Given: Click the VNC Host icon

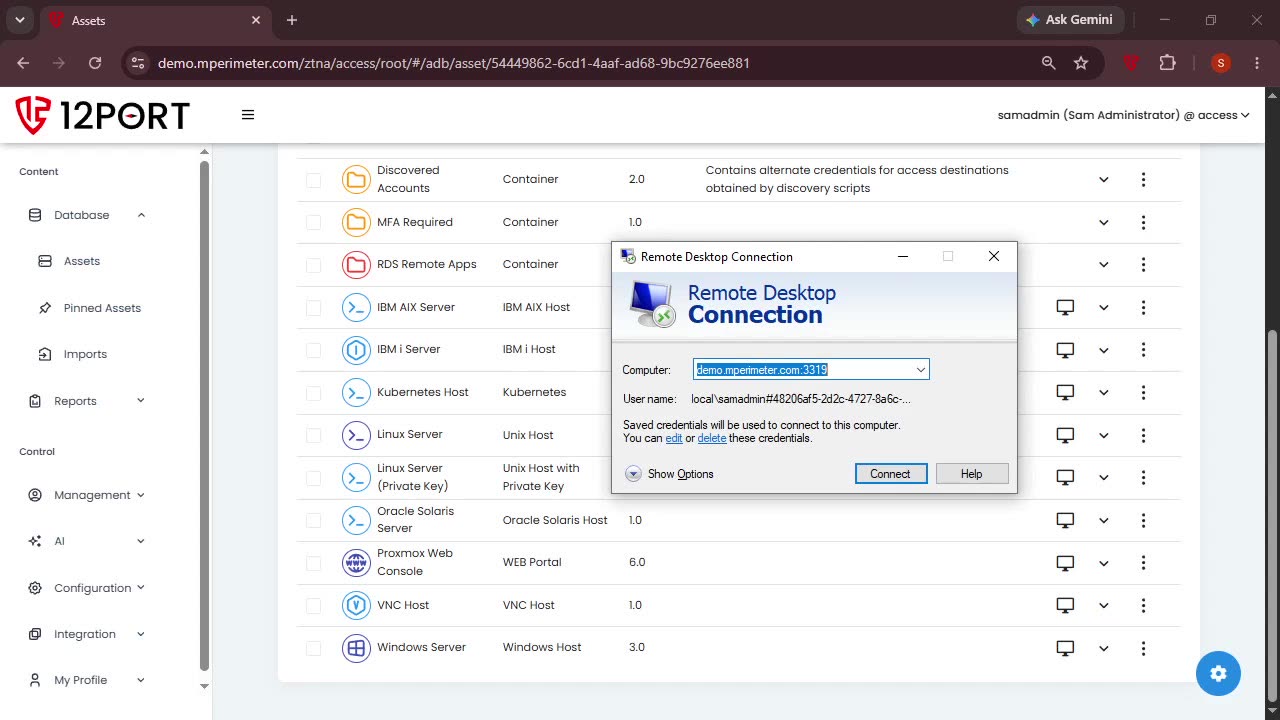Looking at the screenshot, I should click(356, 605).
